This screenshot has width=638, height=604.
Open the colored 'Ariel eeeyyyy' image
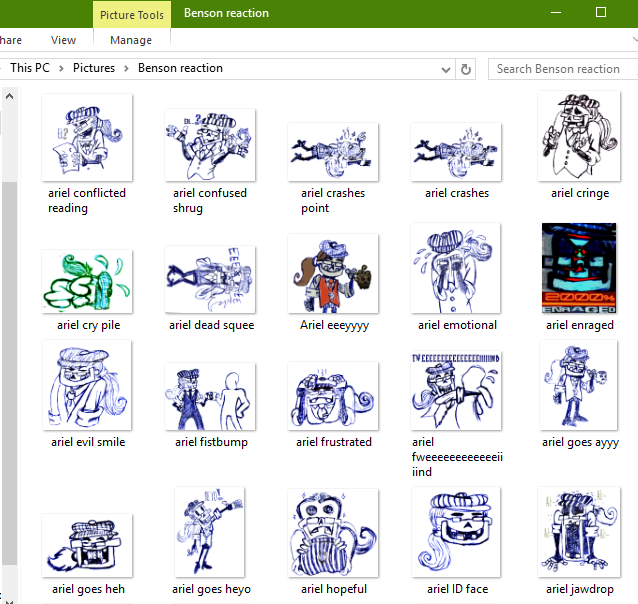point(332,274)
